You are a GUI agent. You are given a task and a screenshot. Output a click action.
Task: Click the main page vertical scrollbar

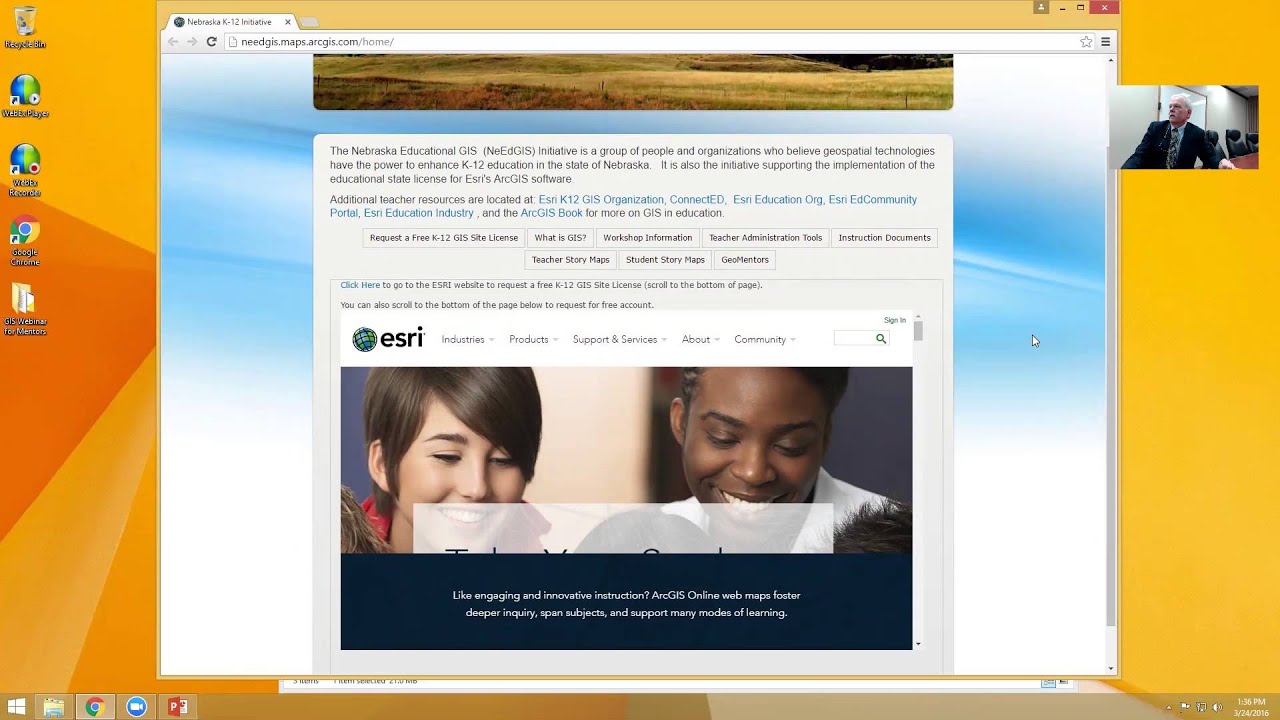click(1111, 386)
